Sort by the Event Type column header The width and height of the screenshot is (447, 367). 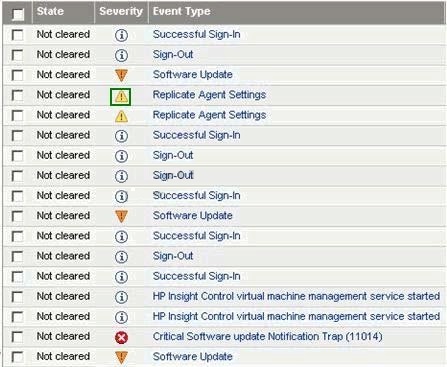click(182, 11)
